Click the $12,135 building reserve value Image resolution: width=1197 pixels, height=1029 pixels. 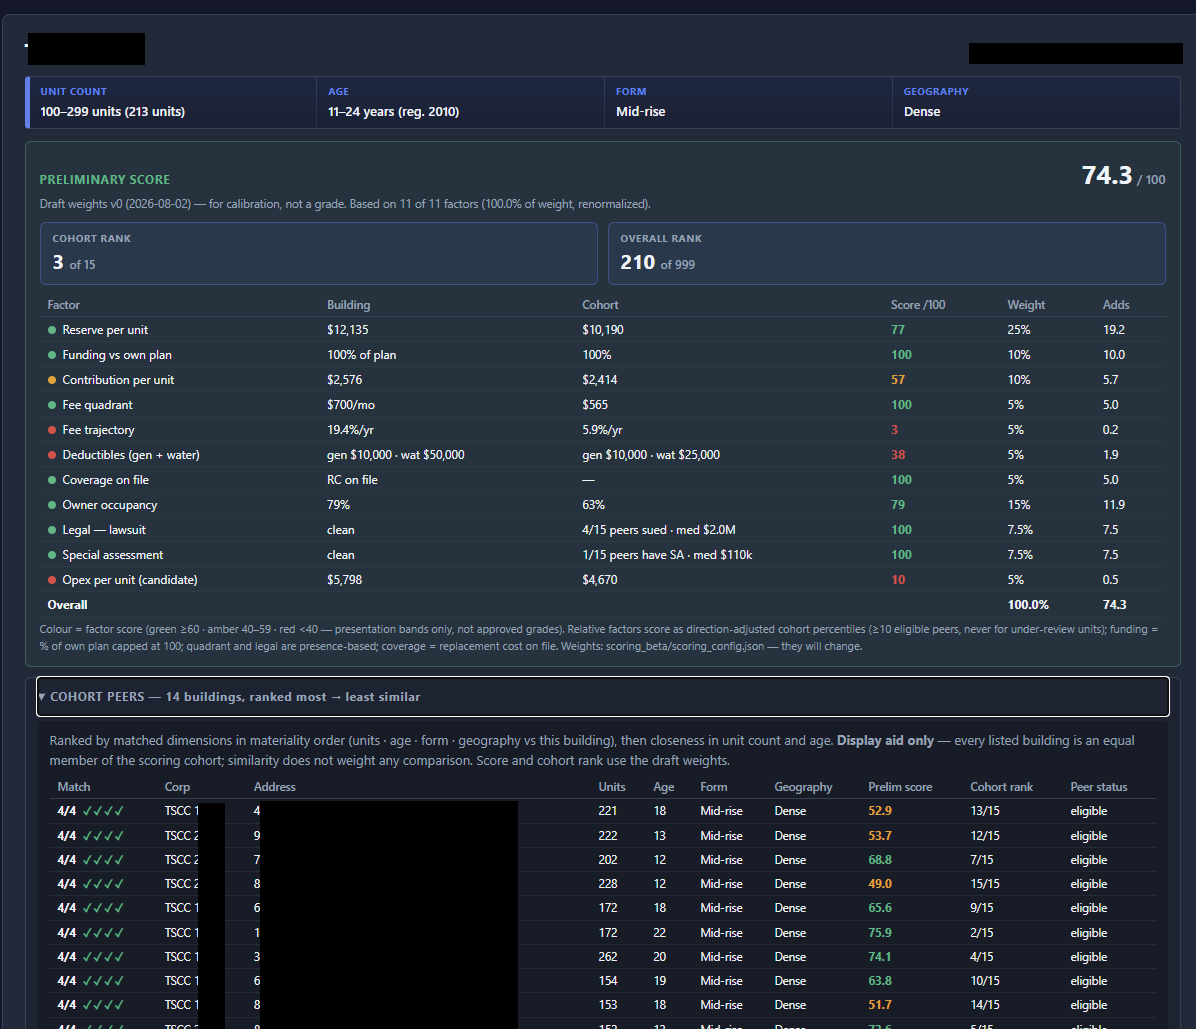[x=347, y=330]
